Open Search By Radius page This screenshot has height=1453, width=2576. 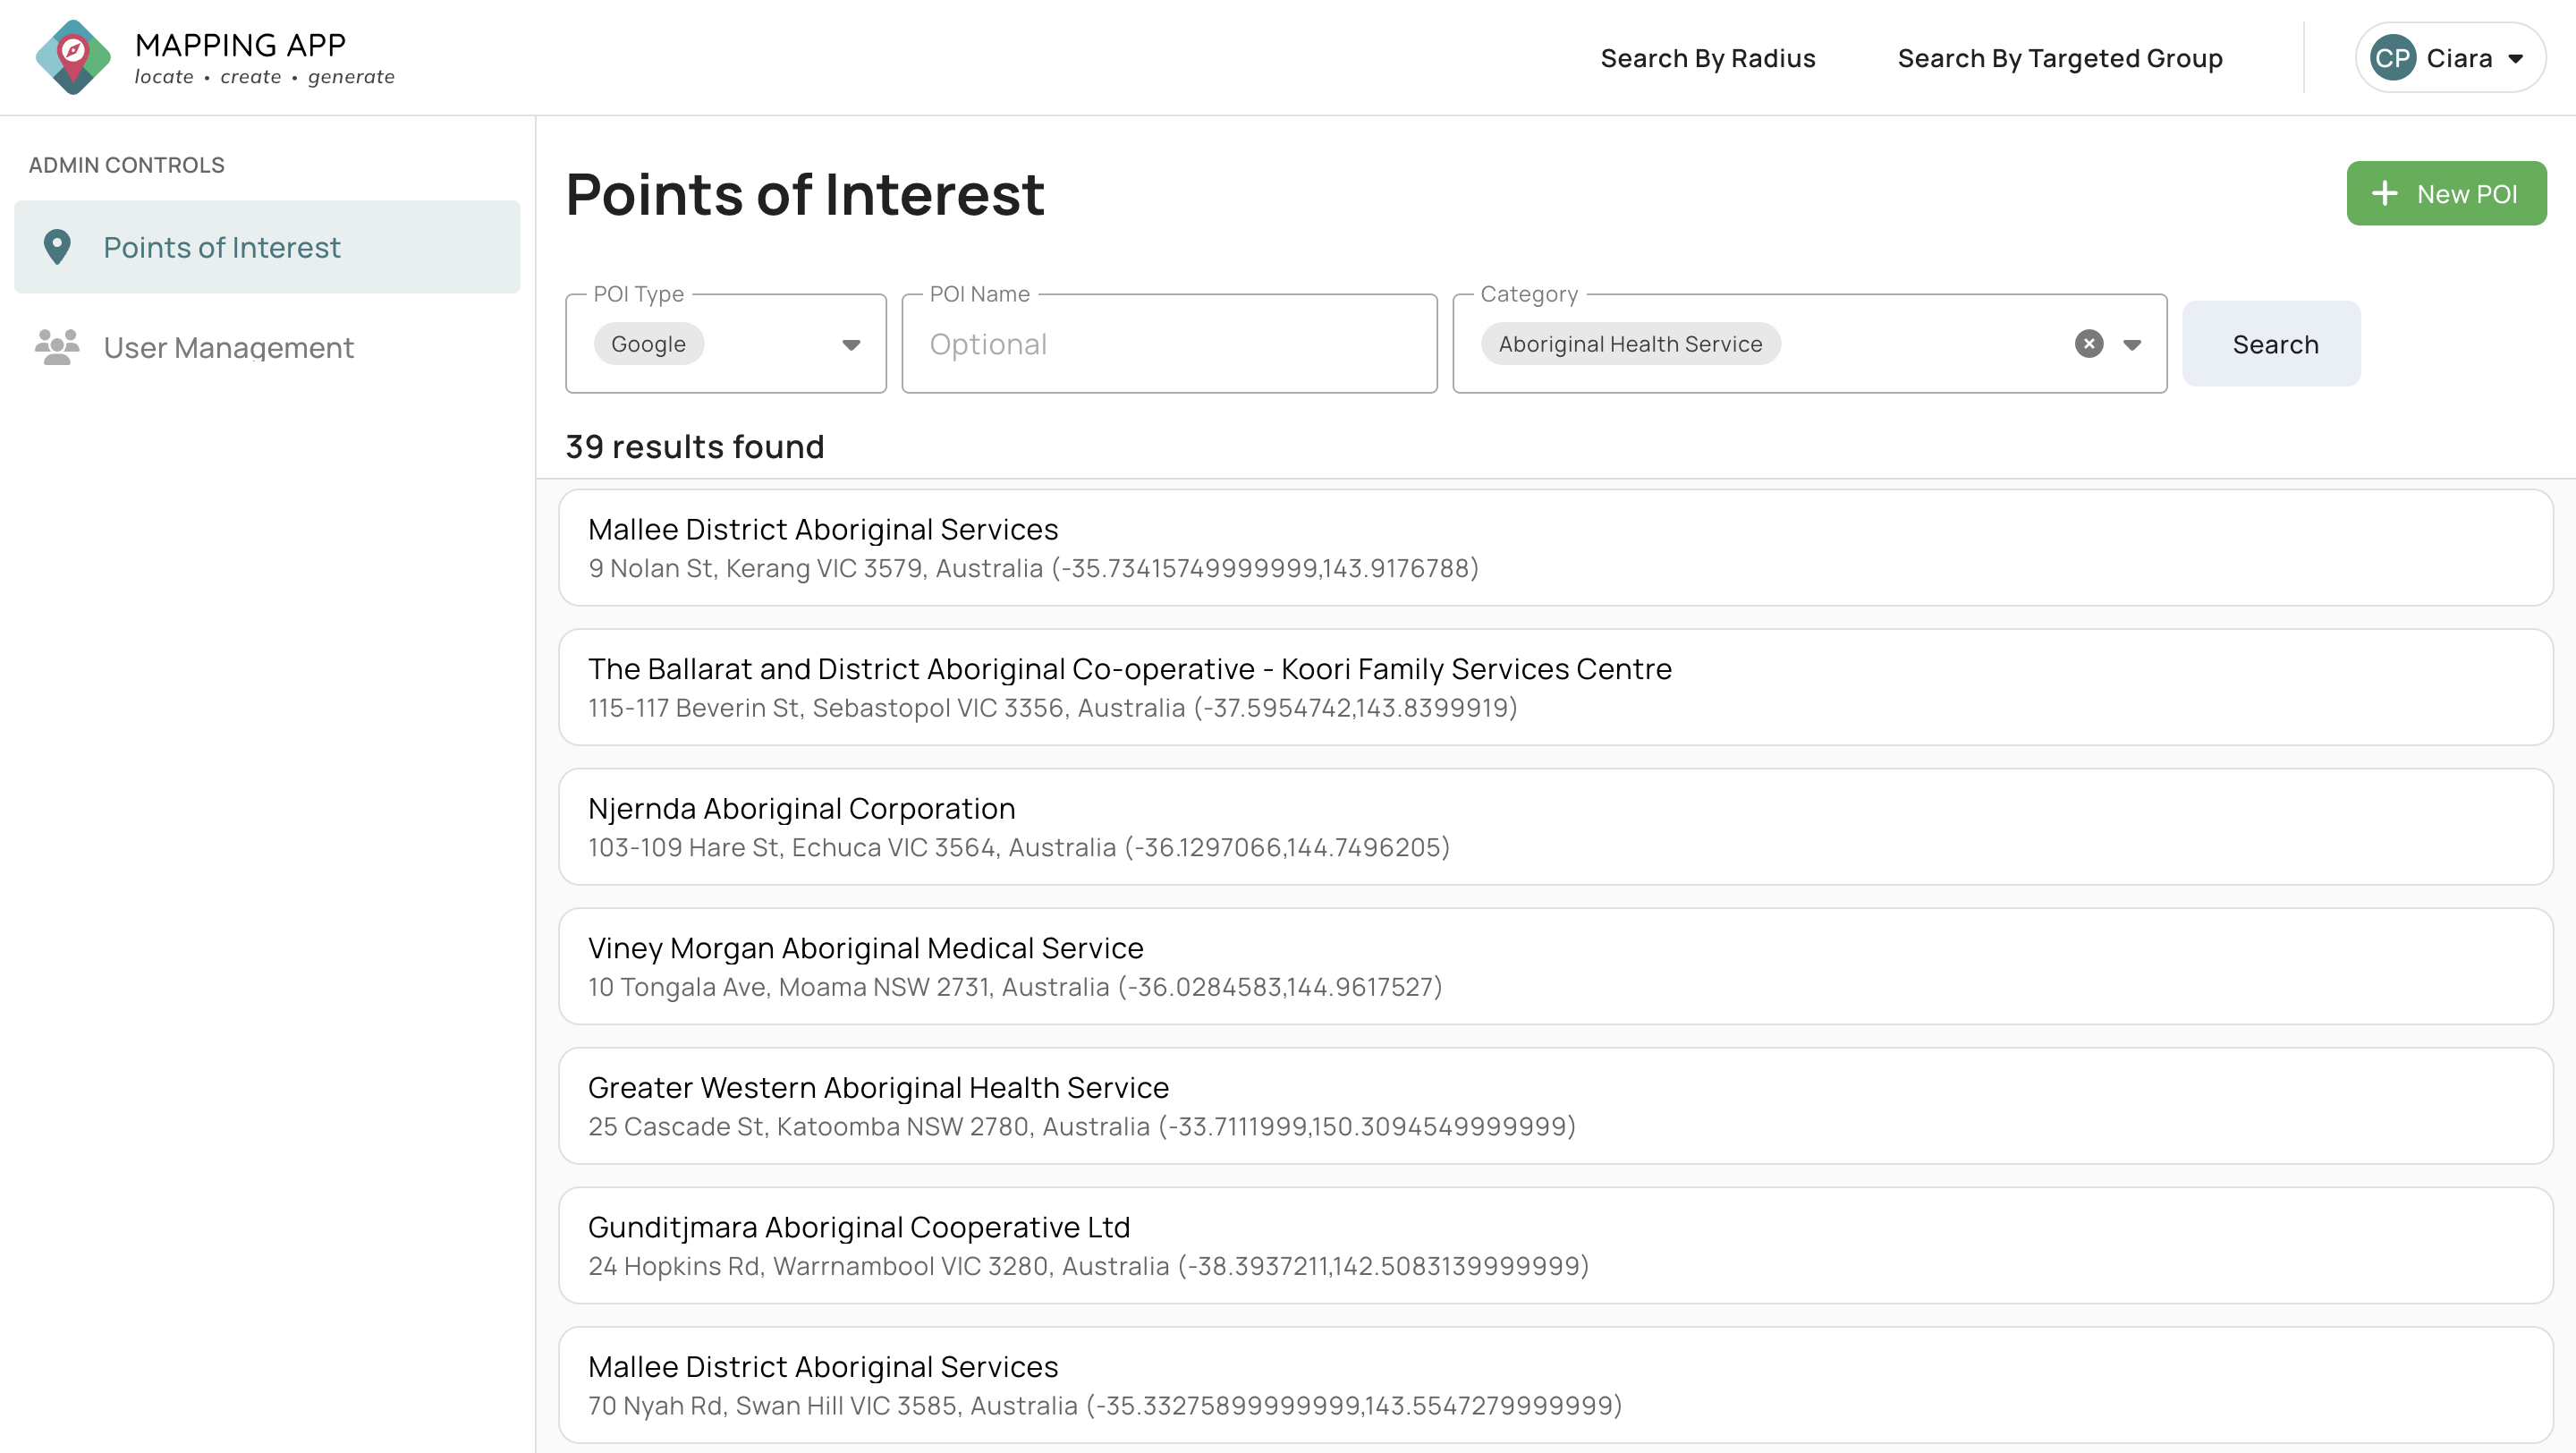pyautogui.click(x=1707, y=58)
